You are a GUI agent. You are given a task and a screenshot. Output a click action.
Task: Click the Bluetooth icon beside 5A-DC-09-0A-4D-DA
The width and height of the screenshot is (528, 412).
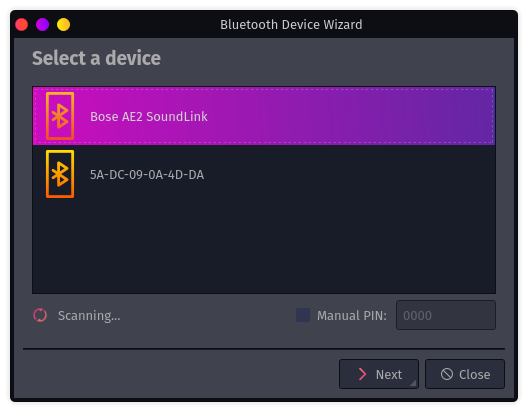point(60,174)
